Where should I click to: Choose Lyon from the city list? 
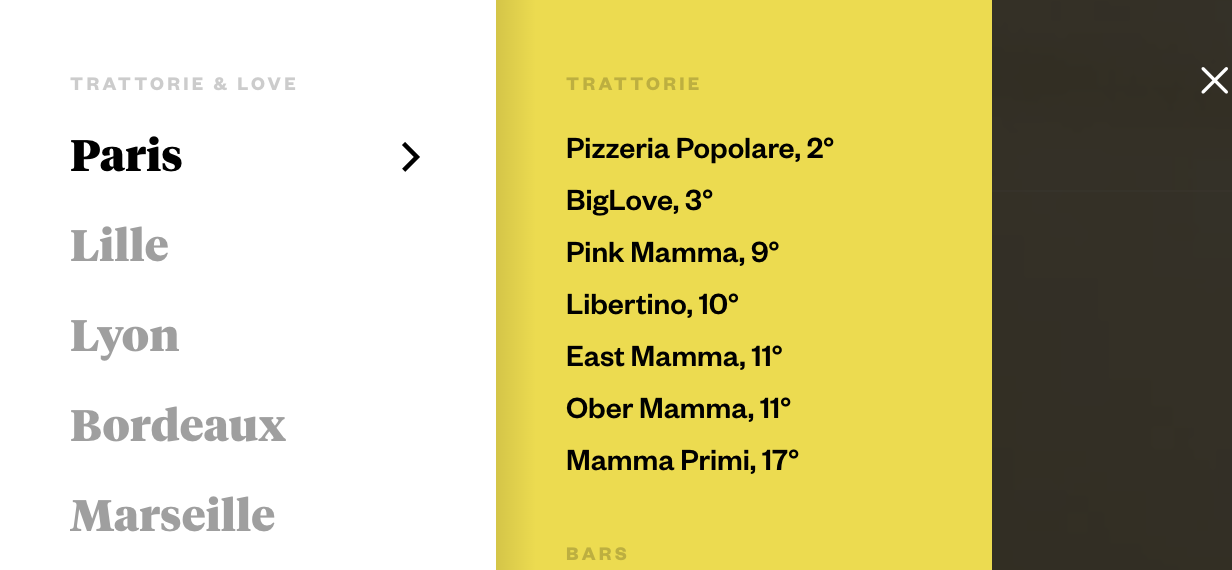coord(125,336)
